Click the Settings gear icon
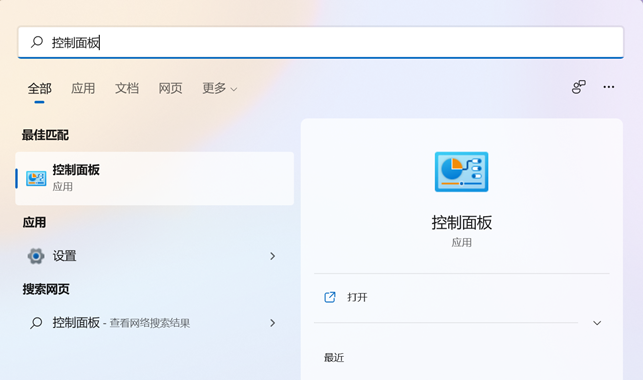This screenshot has height=380, width=643. click(x=36, y=256)
